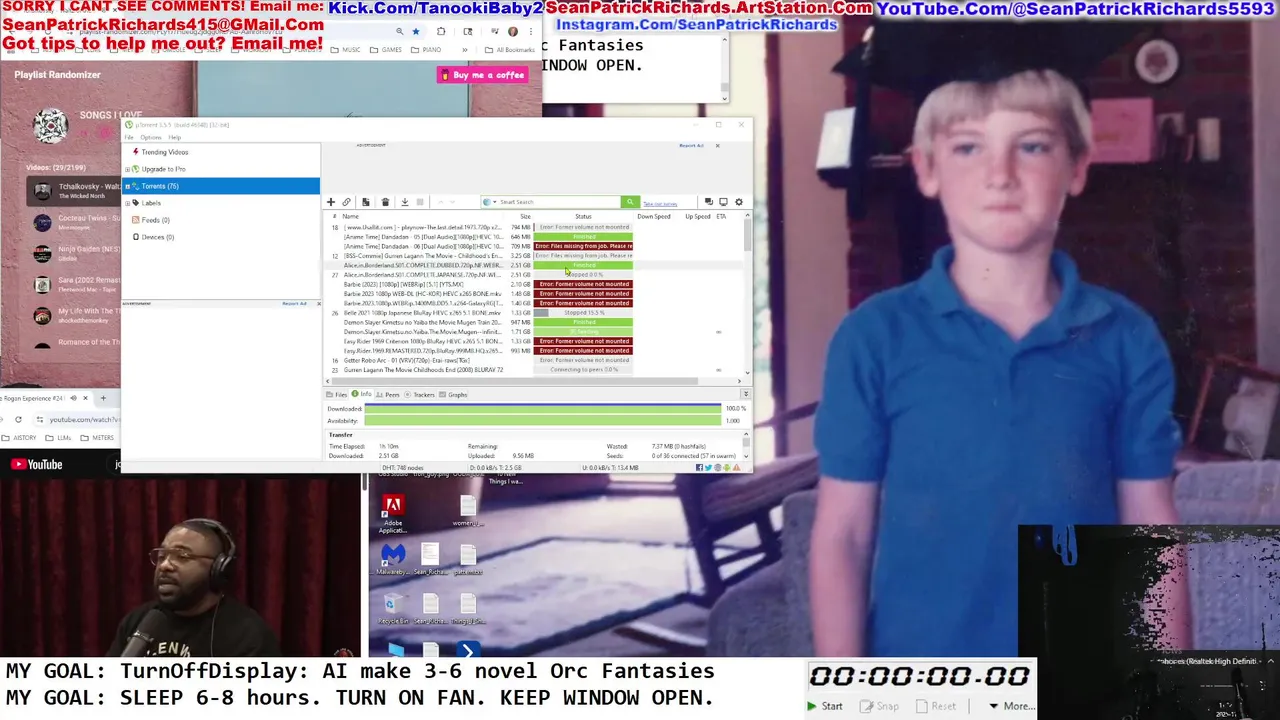
Task: Open search engine dropdown in Smart Search
Action: [x=494, y=202]
